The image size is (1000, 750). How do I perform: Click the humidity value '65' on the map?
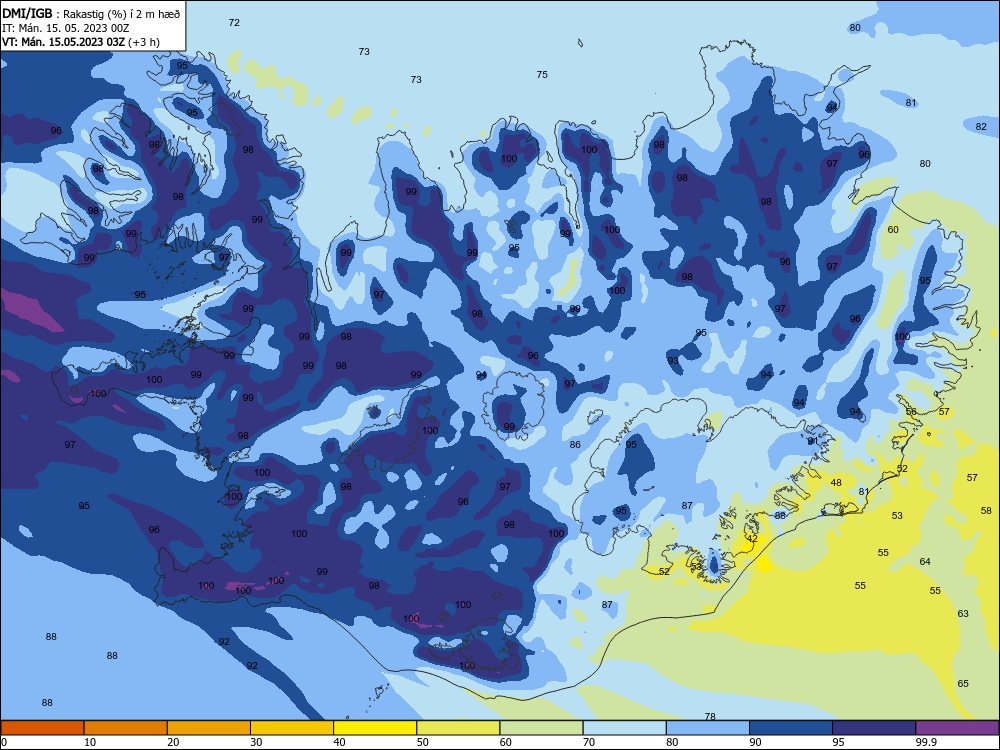pyautogui.click(x=963, y=684)
